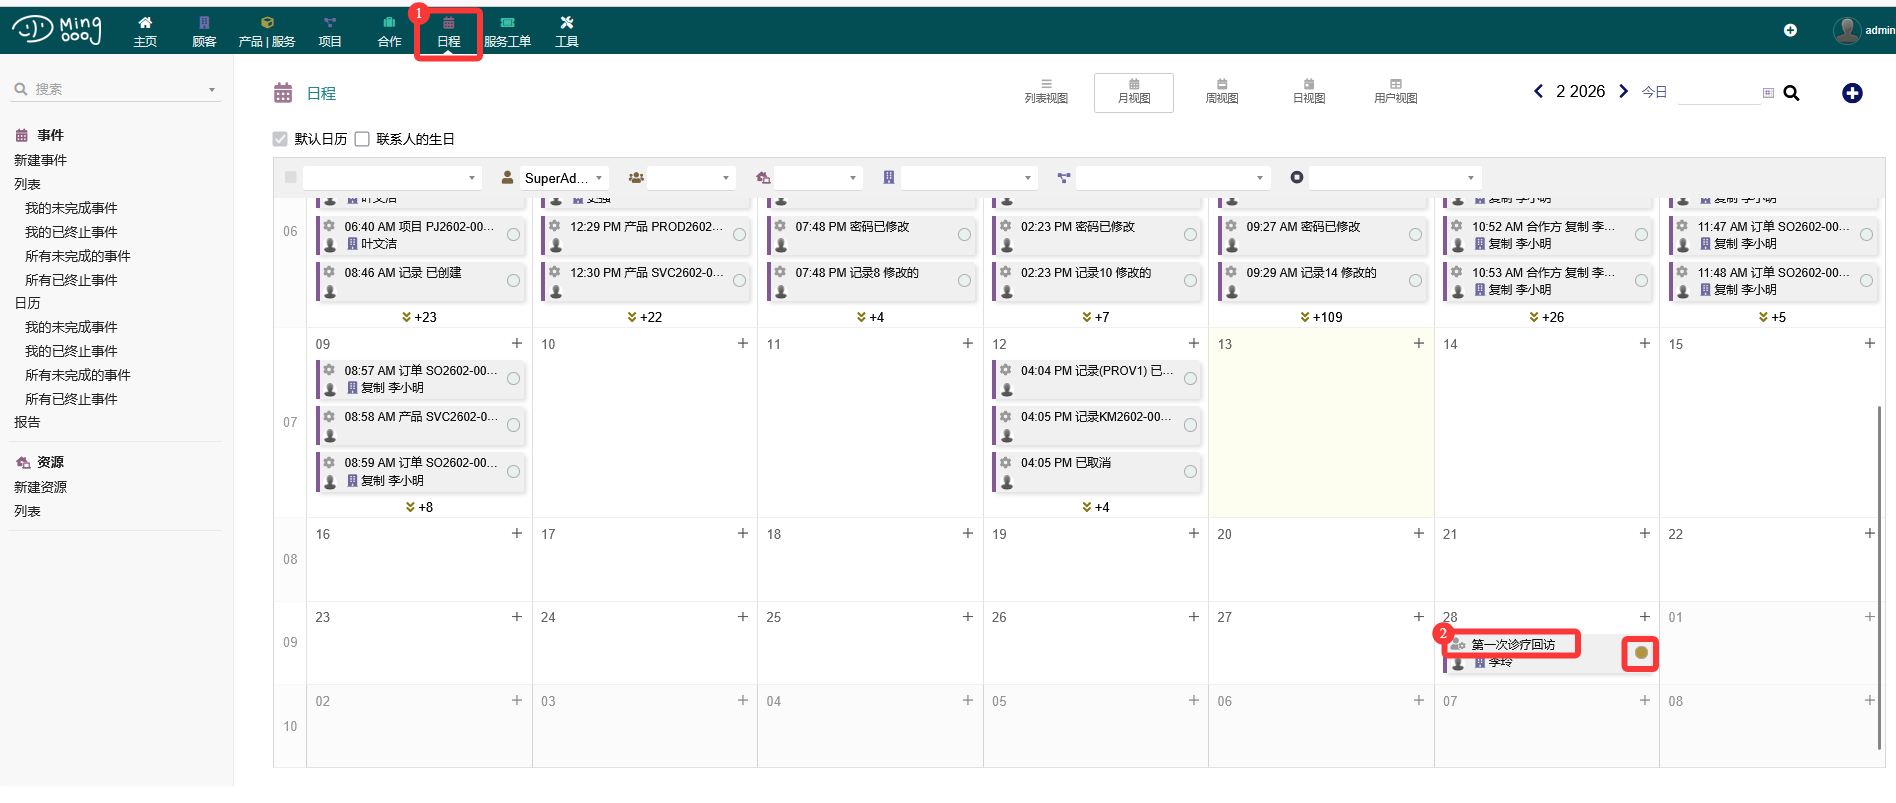
Task: Click the 新建事件 link in sidebar
Action: pyautogui.click(x=41, y=160)
